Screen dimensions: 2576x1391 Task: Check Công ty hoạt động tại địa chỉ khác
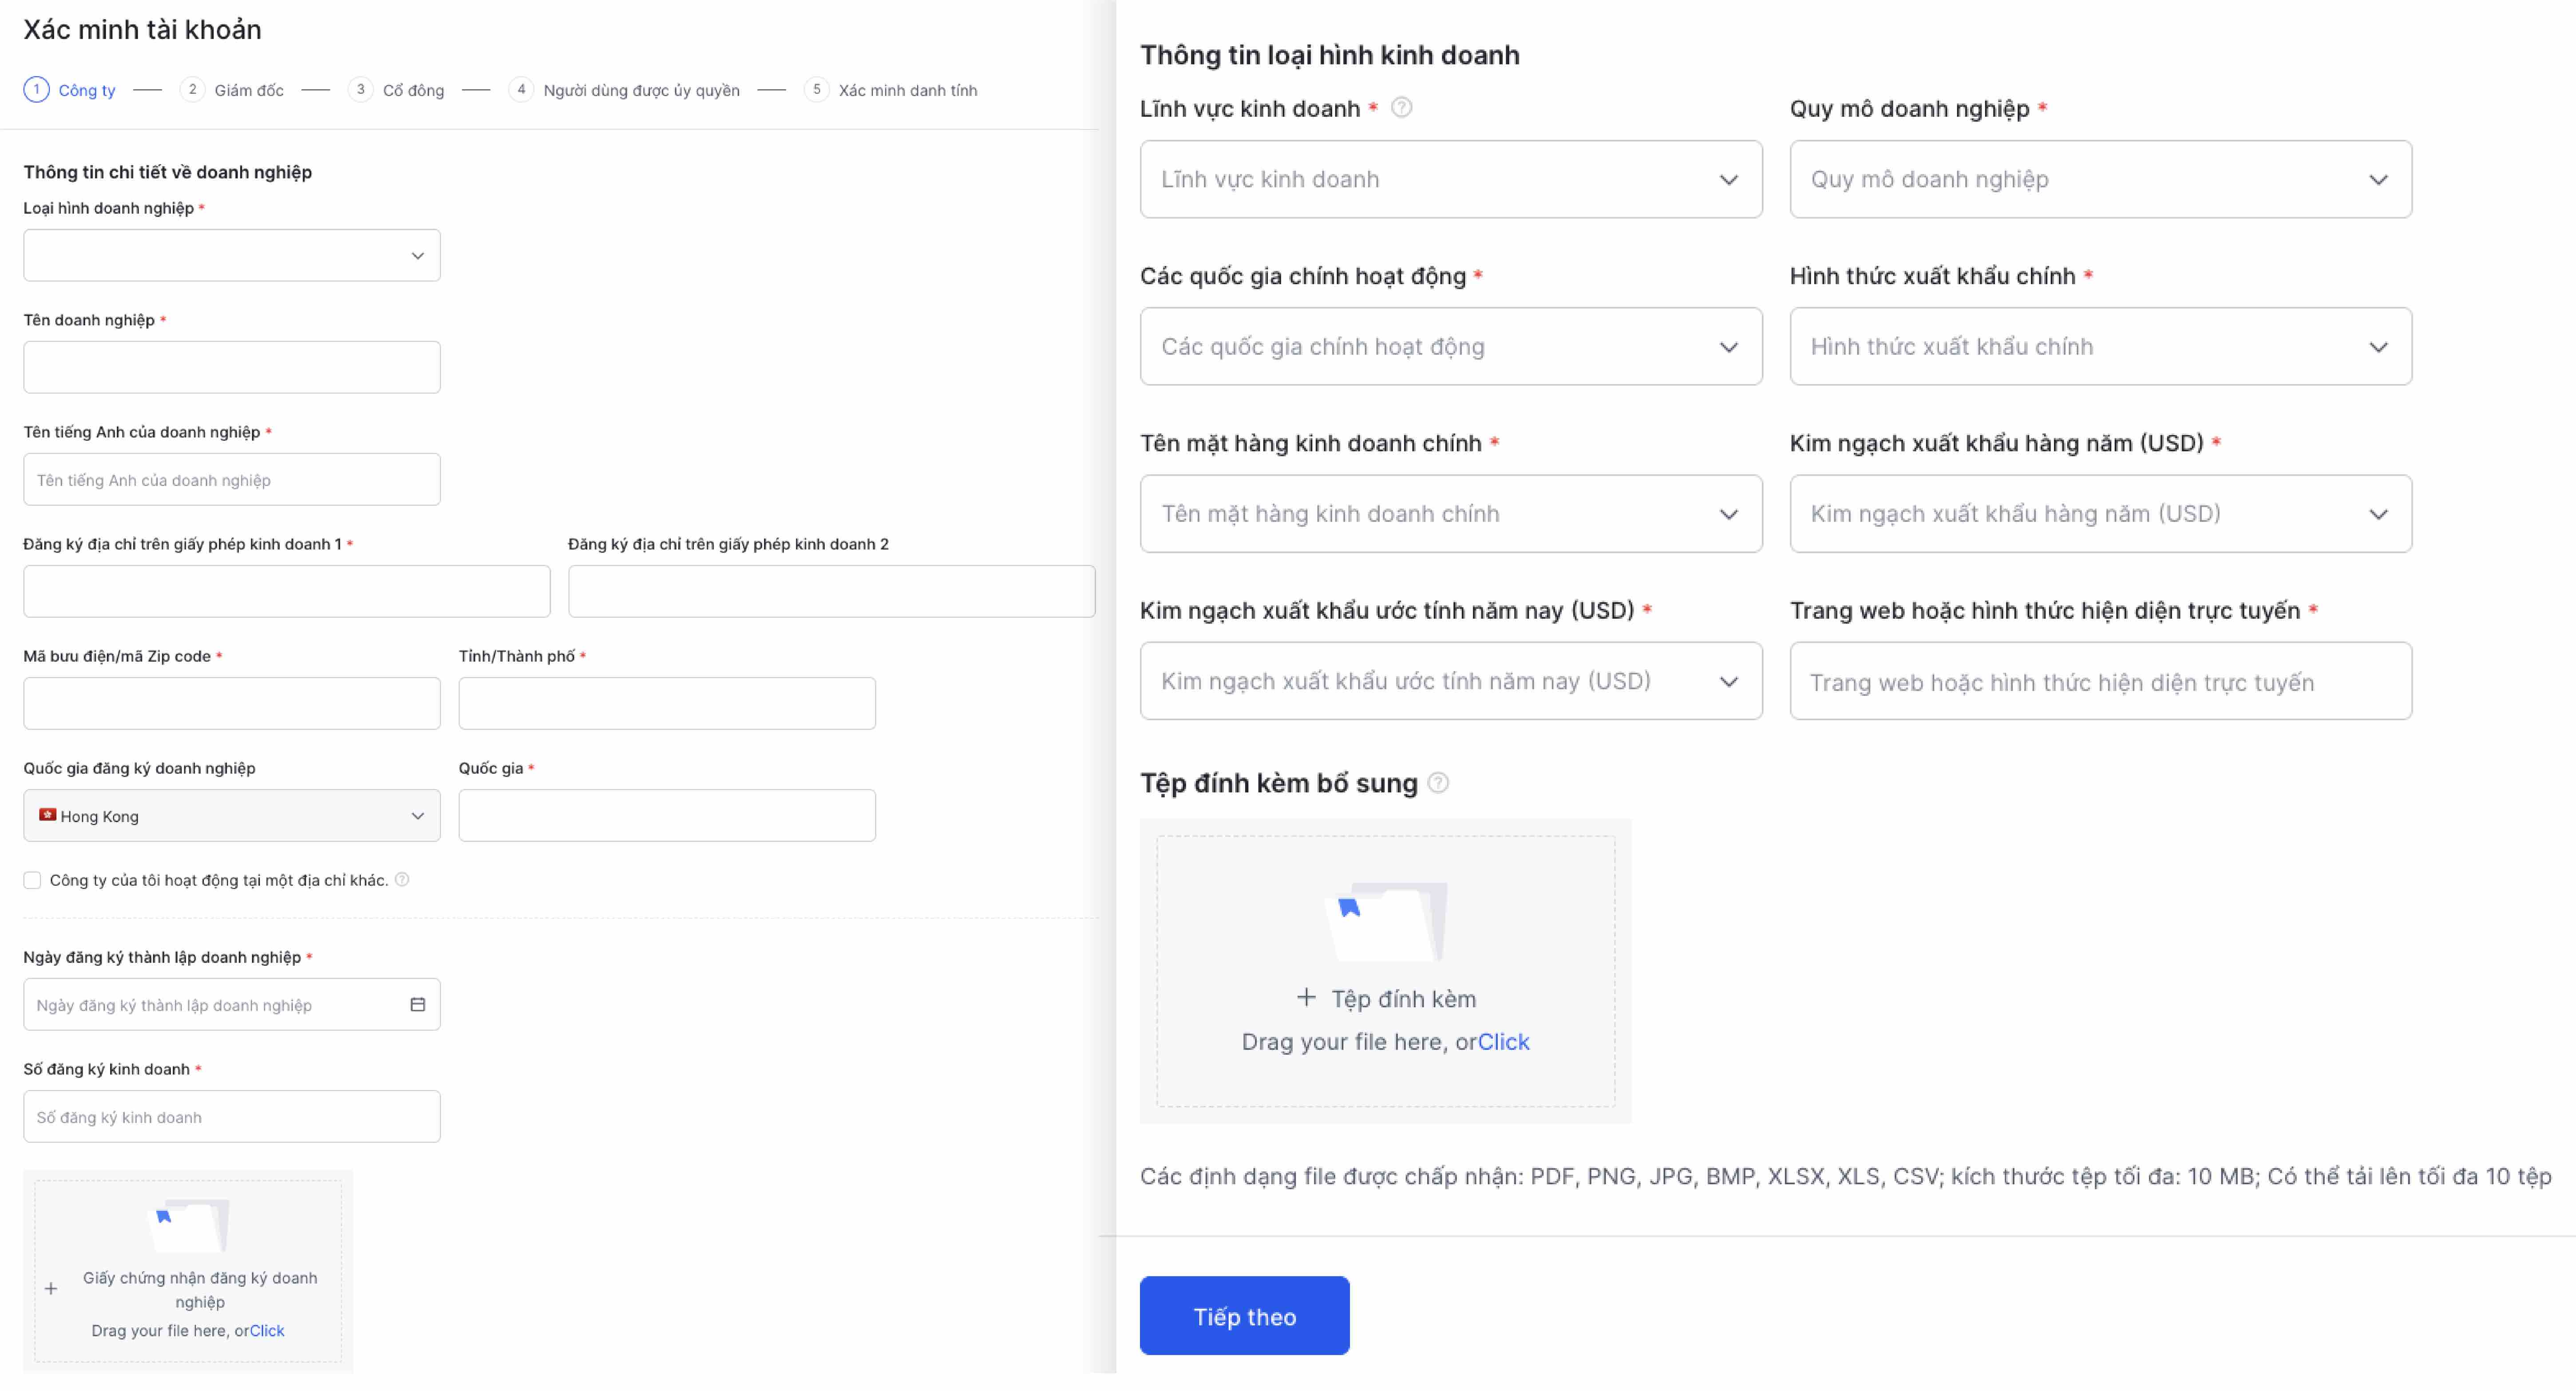pos(32,880)
